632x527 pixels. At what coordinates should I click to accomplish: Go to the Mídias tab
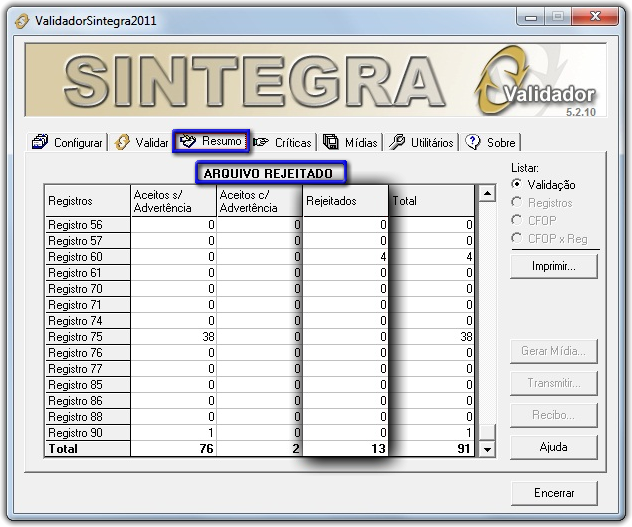point(351,142)
